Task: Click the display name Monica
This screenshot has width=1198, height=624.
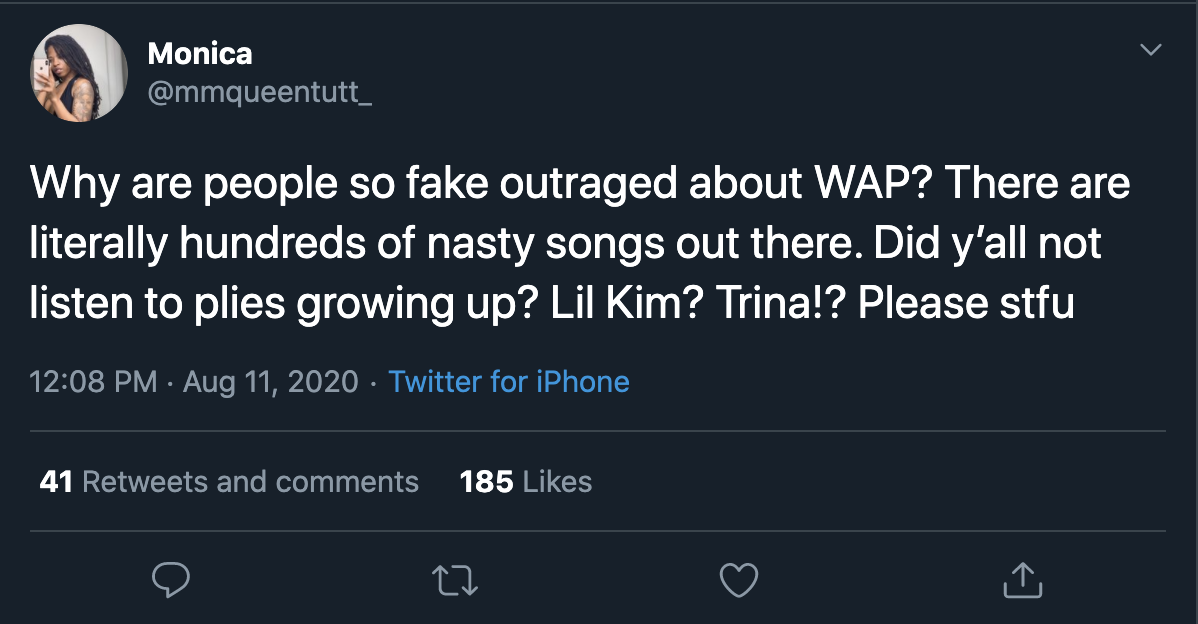Action: (200, 53)
